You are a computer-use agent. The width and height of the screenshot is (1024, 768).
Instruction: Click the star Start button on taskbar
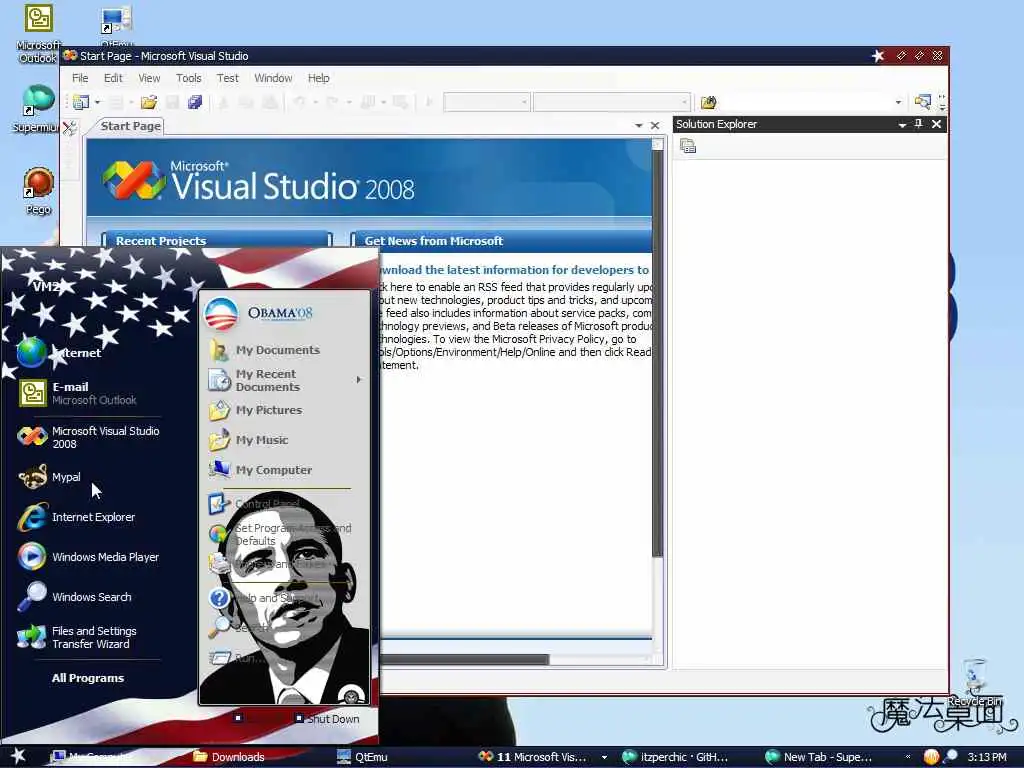[x=18, y=756]
